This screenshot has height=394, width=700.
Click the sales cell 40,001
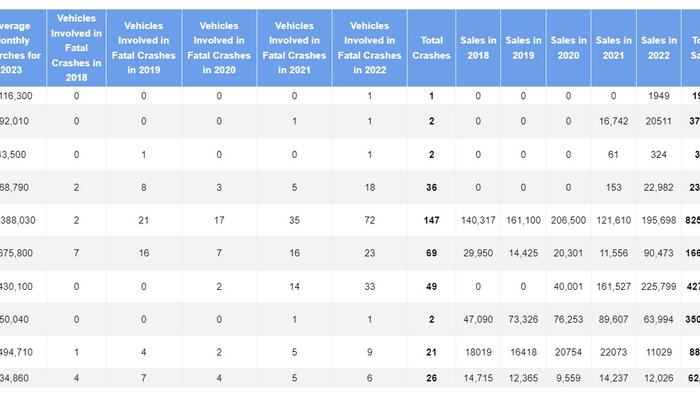tap(568, 286)
